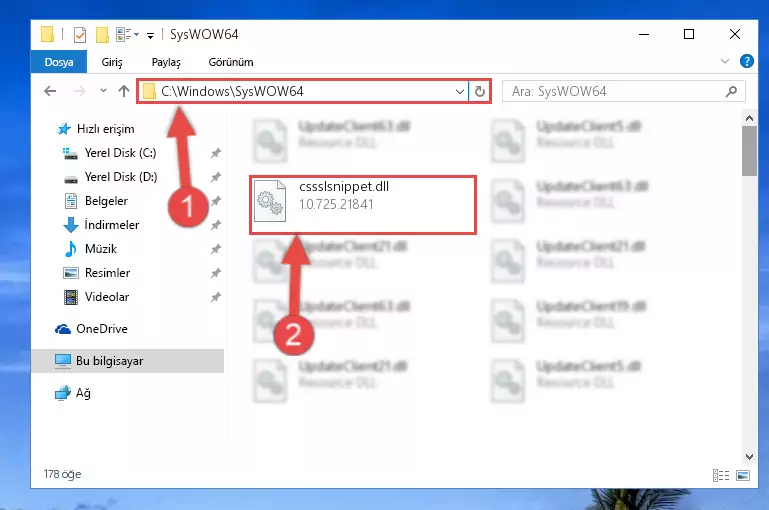Click the cssslsnippet.dll gear file icon
The image size is (769, 510).
point(270,201)
